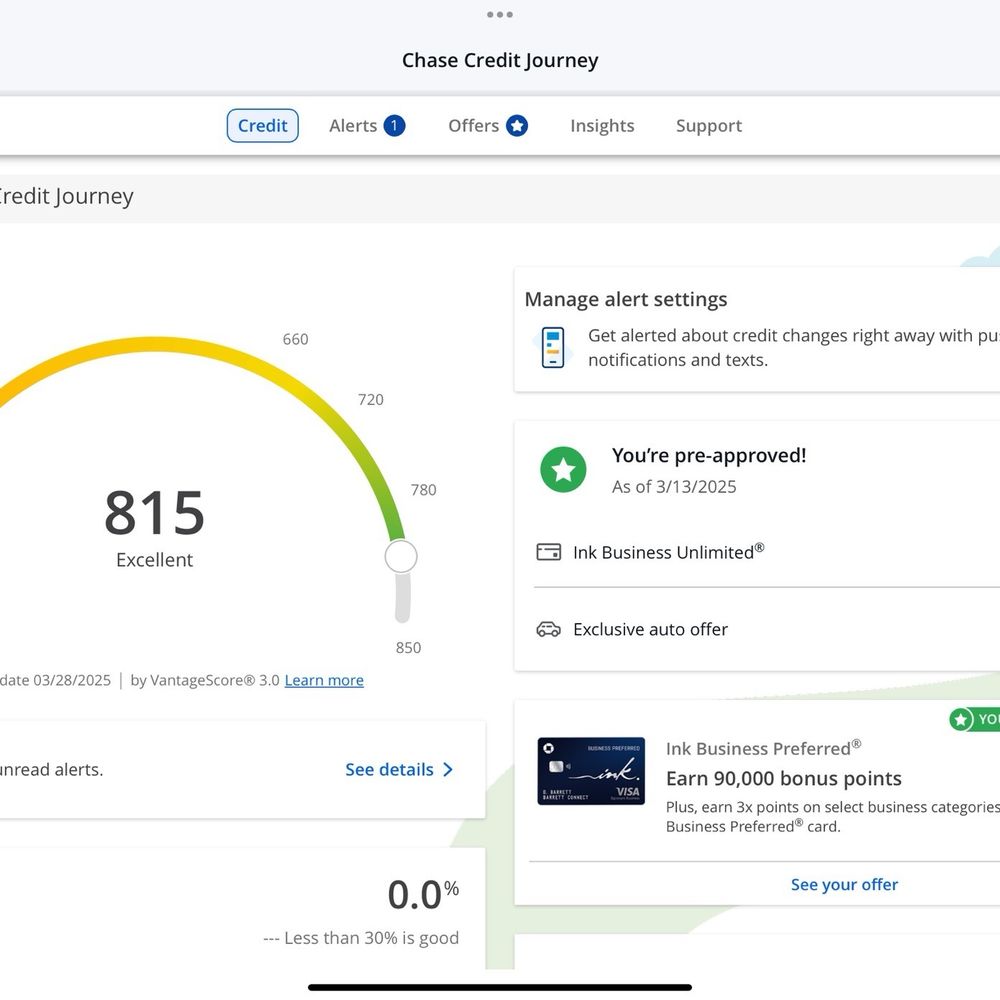Open the Offers tab
Image resolution: width=1000 pixels, height=1000 pixels.
[x=473, y=126]
